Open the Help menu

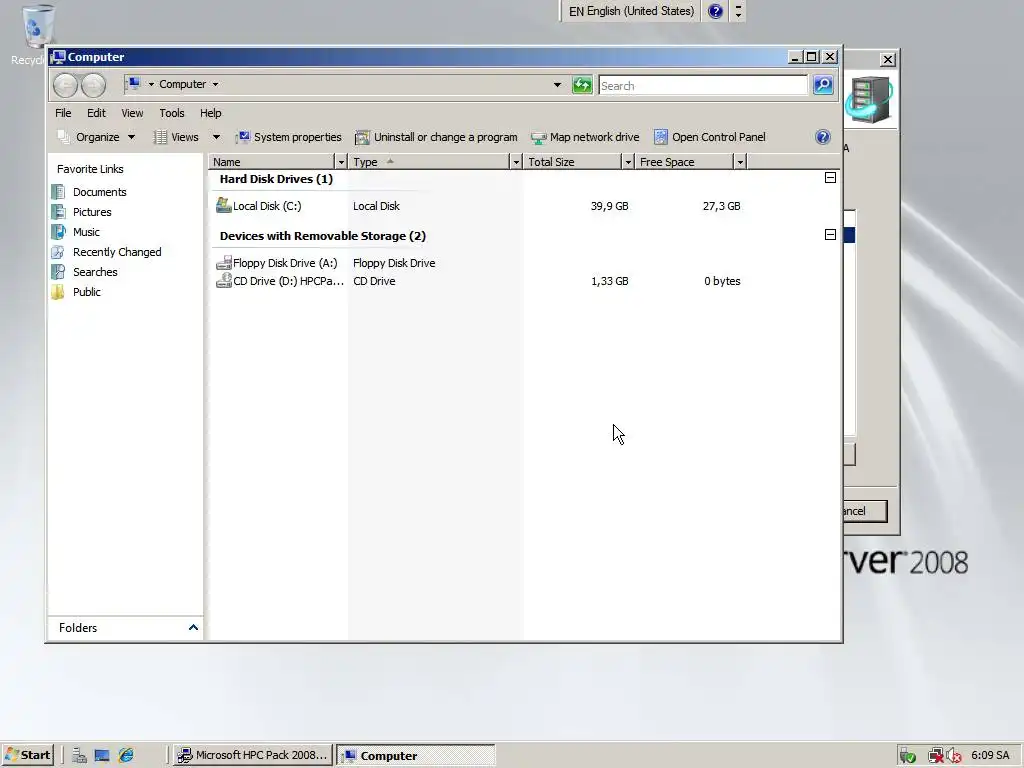pos(210,113)
